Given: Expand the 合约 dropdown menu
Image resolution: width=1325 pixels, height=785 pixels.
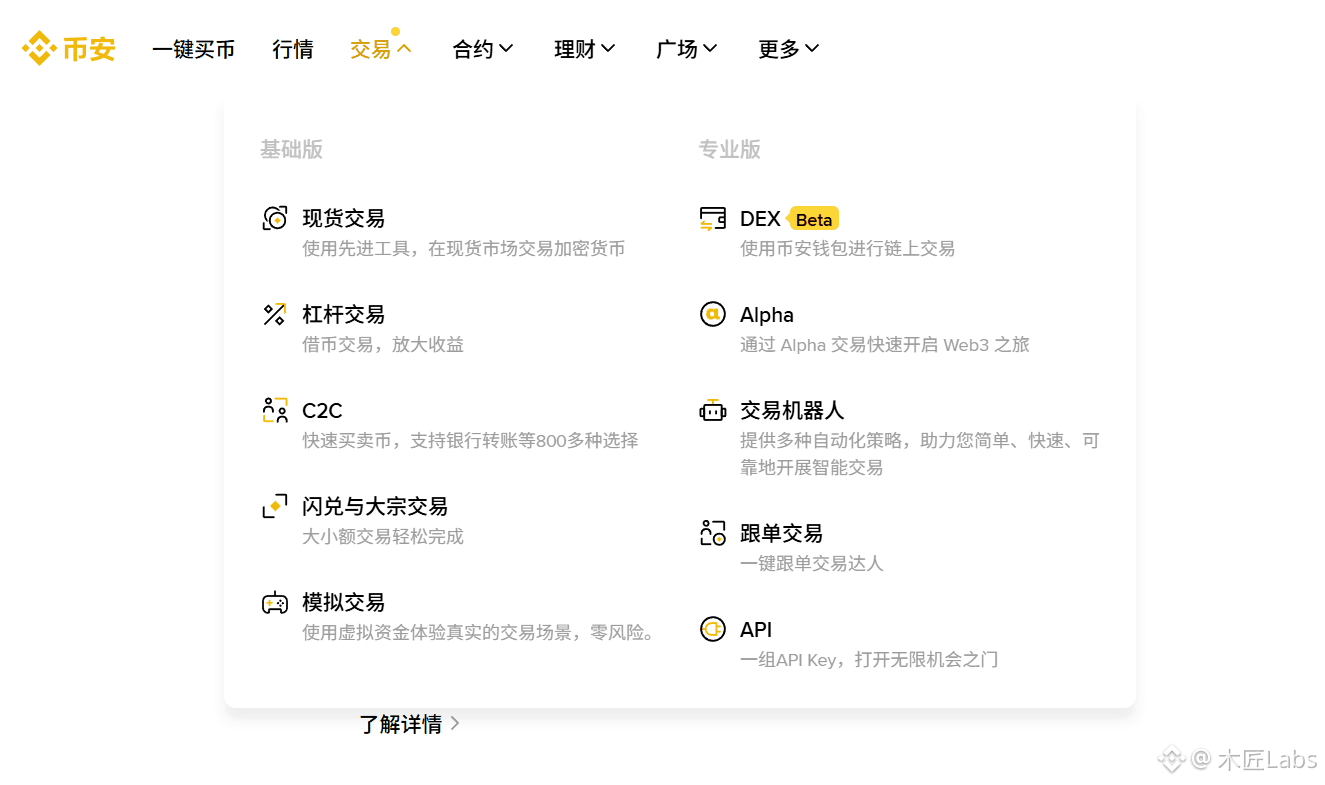Looking at the screenshot, I should (483, 49).
